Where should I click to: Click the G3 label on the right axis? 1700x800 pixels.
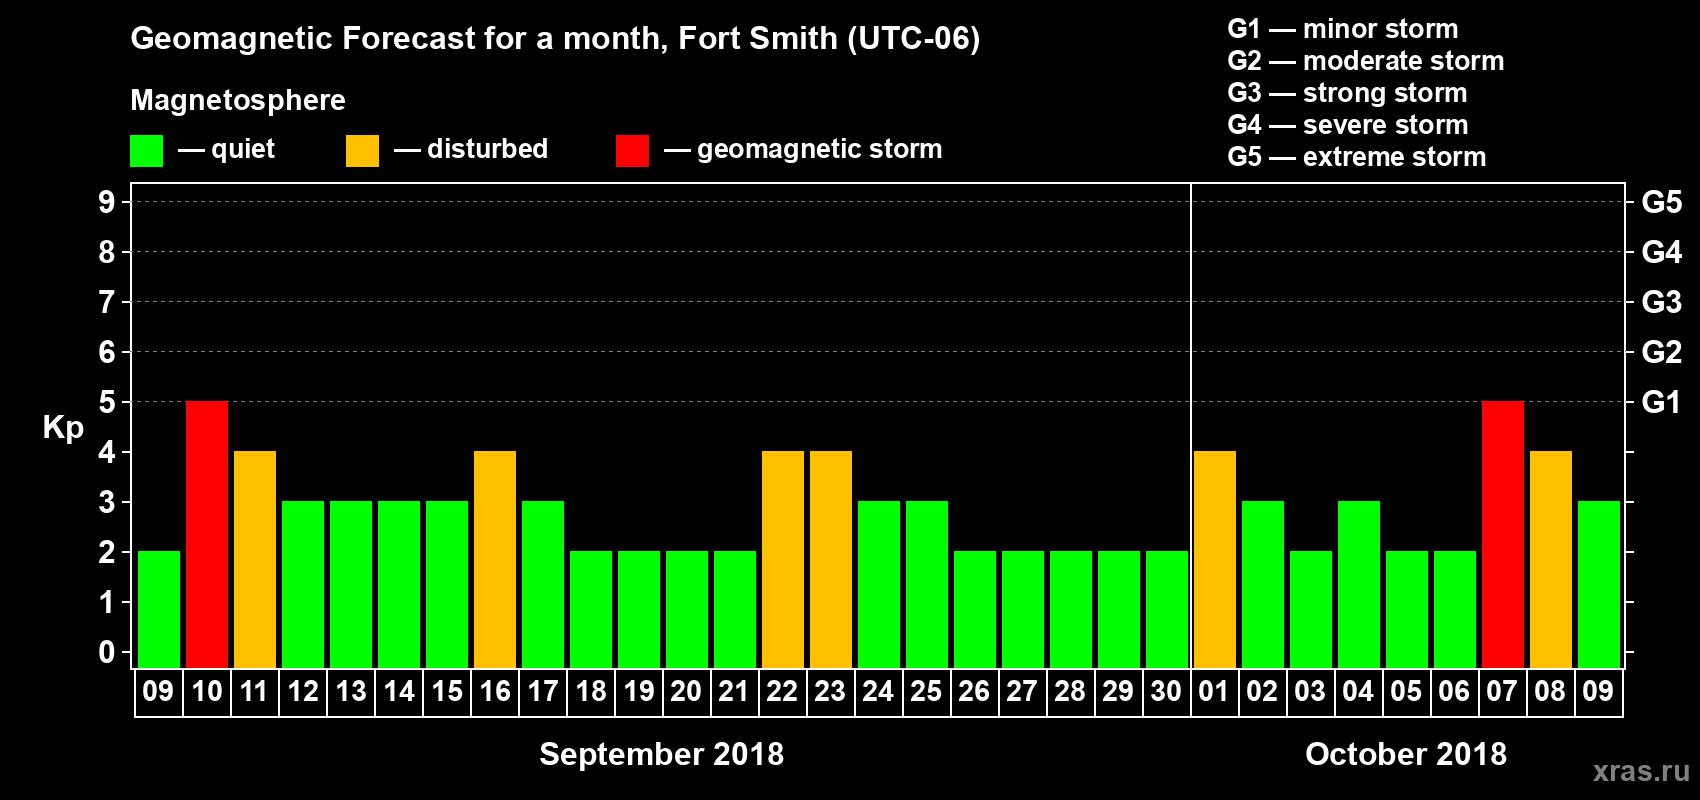1662,302
